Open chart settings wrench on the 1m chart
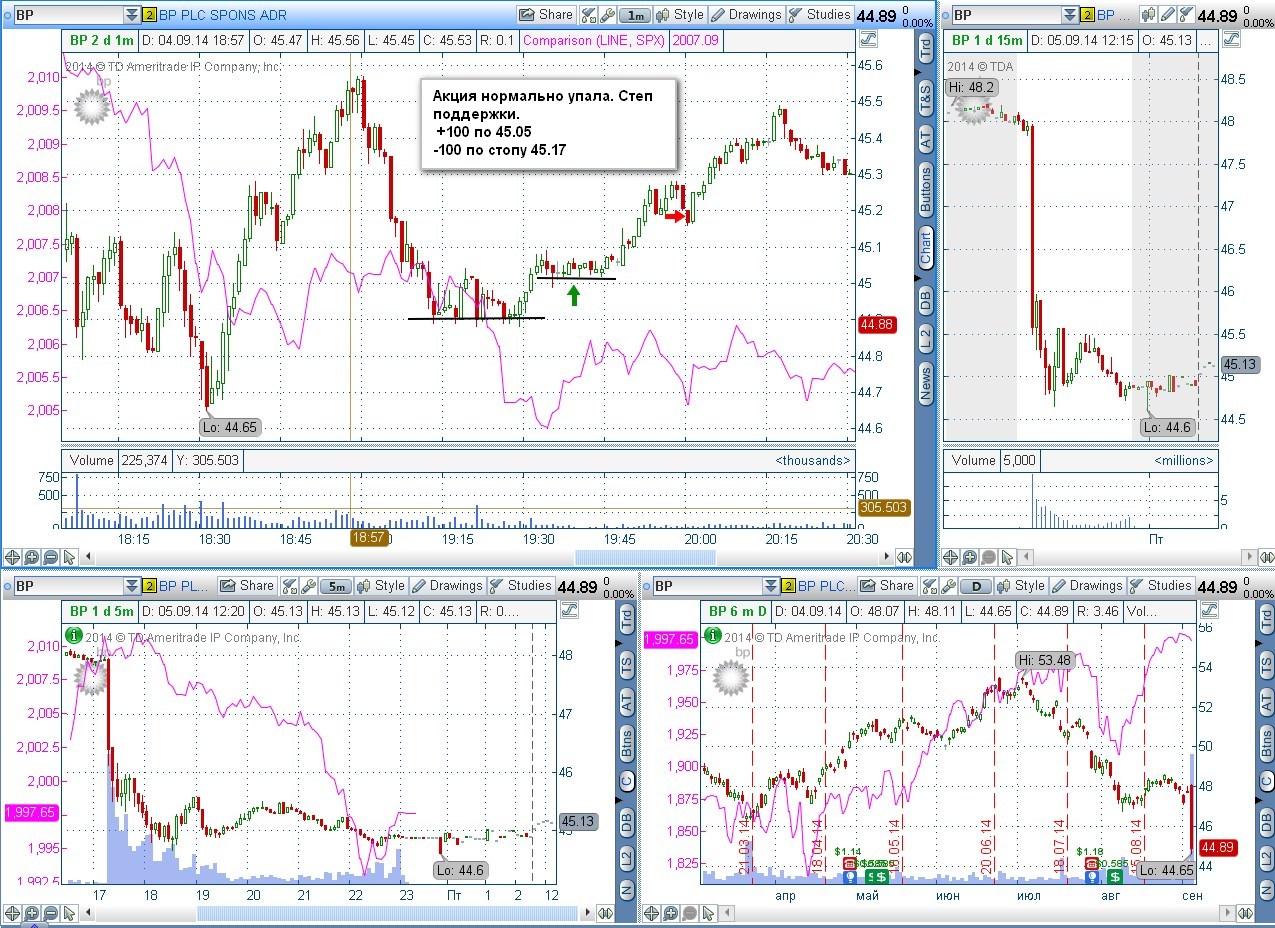1275x928 pixels. tap(607, 15)
